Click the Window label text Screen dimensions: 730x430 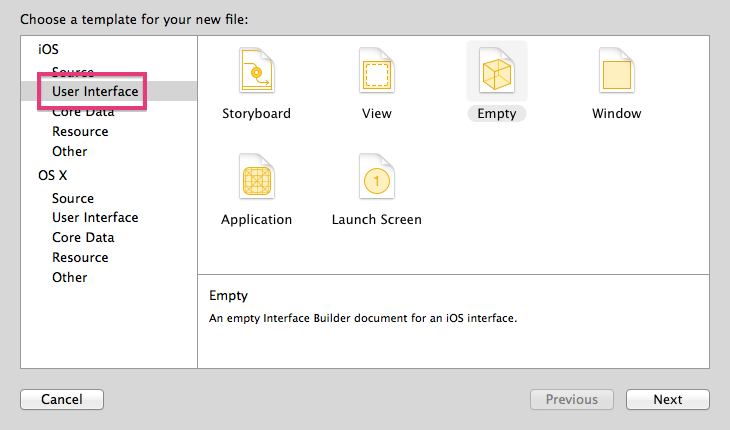pyautogui.click(x=617, y=114)
